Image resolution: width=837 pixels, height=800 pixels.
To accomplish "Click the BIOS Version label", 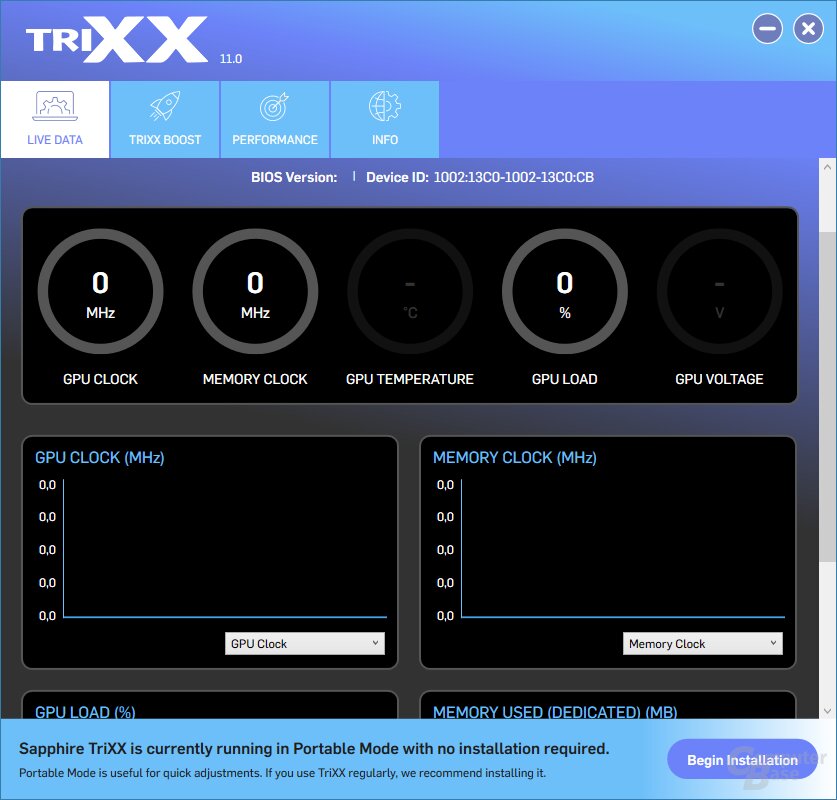I will coord(293,176).
